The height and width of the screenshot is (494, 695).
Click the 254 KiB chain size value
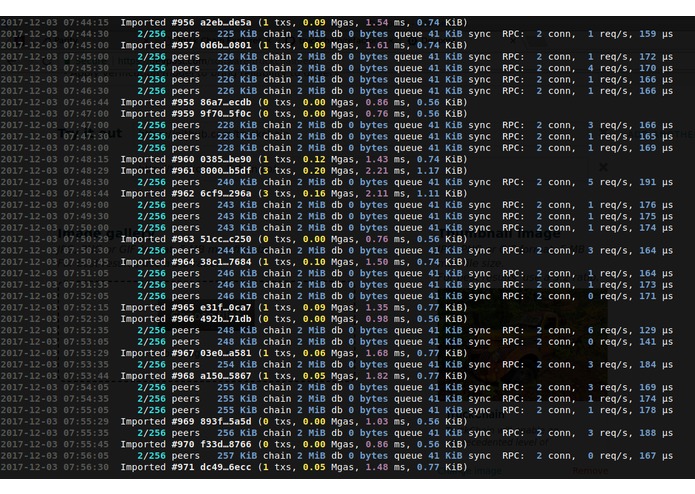click(x=237, y=365)
